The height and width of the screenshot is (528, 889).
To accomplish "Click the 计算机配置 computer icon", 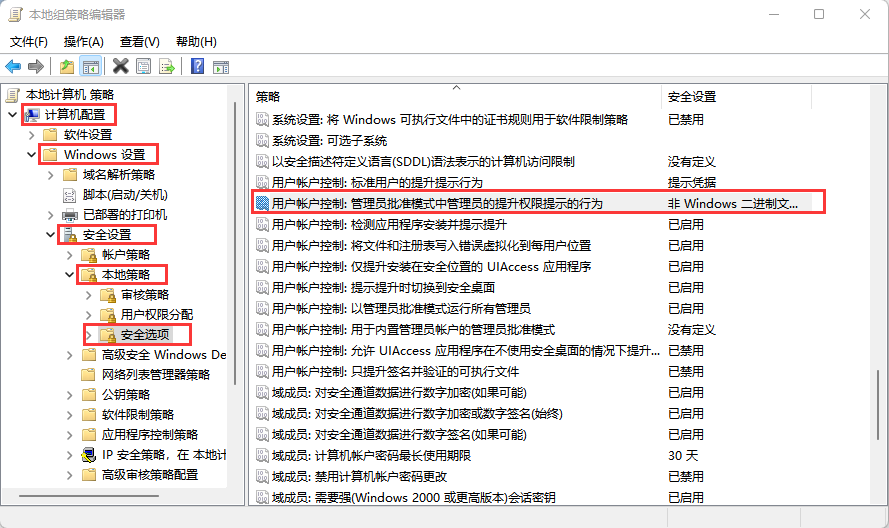I will 32,115.
